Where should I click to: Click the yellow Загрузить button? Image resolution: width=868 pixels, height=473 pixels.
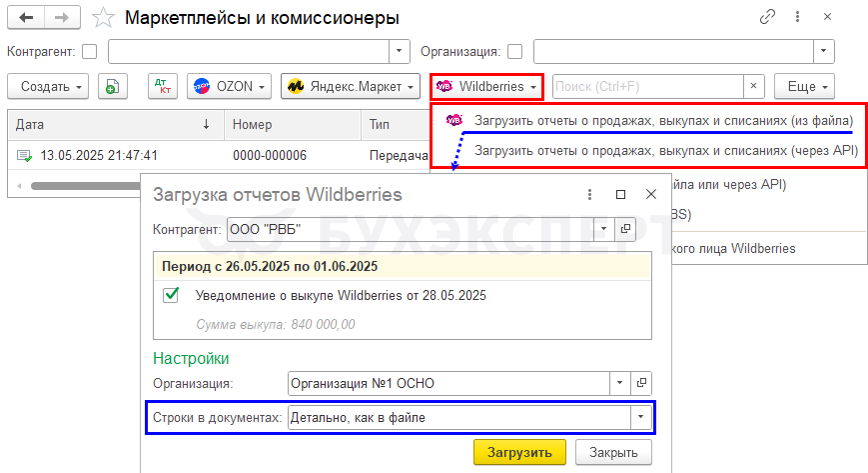tap(519, 453)
